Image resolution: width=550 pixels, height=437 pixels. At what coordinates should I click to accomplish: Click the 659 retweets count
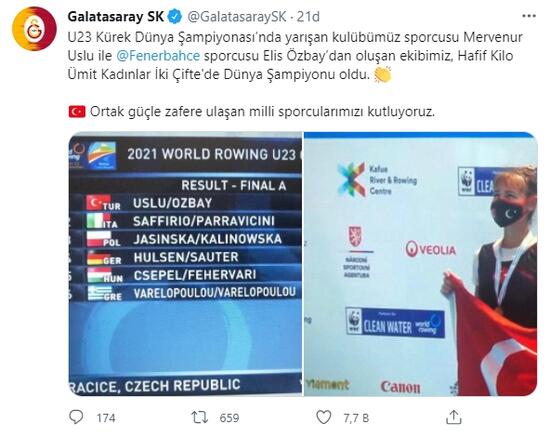click(229, 418)
